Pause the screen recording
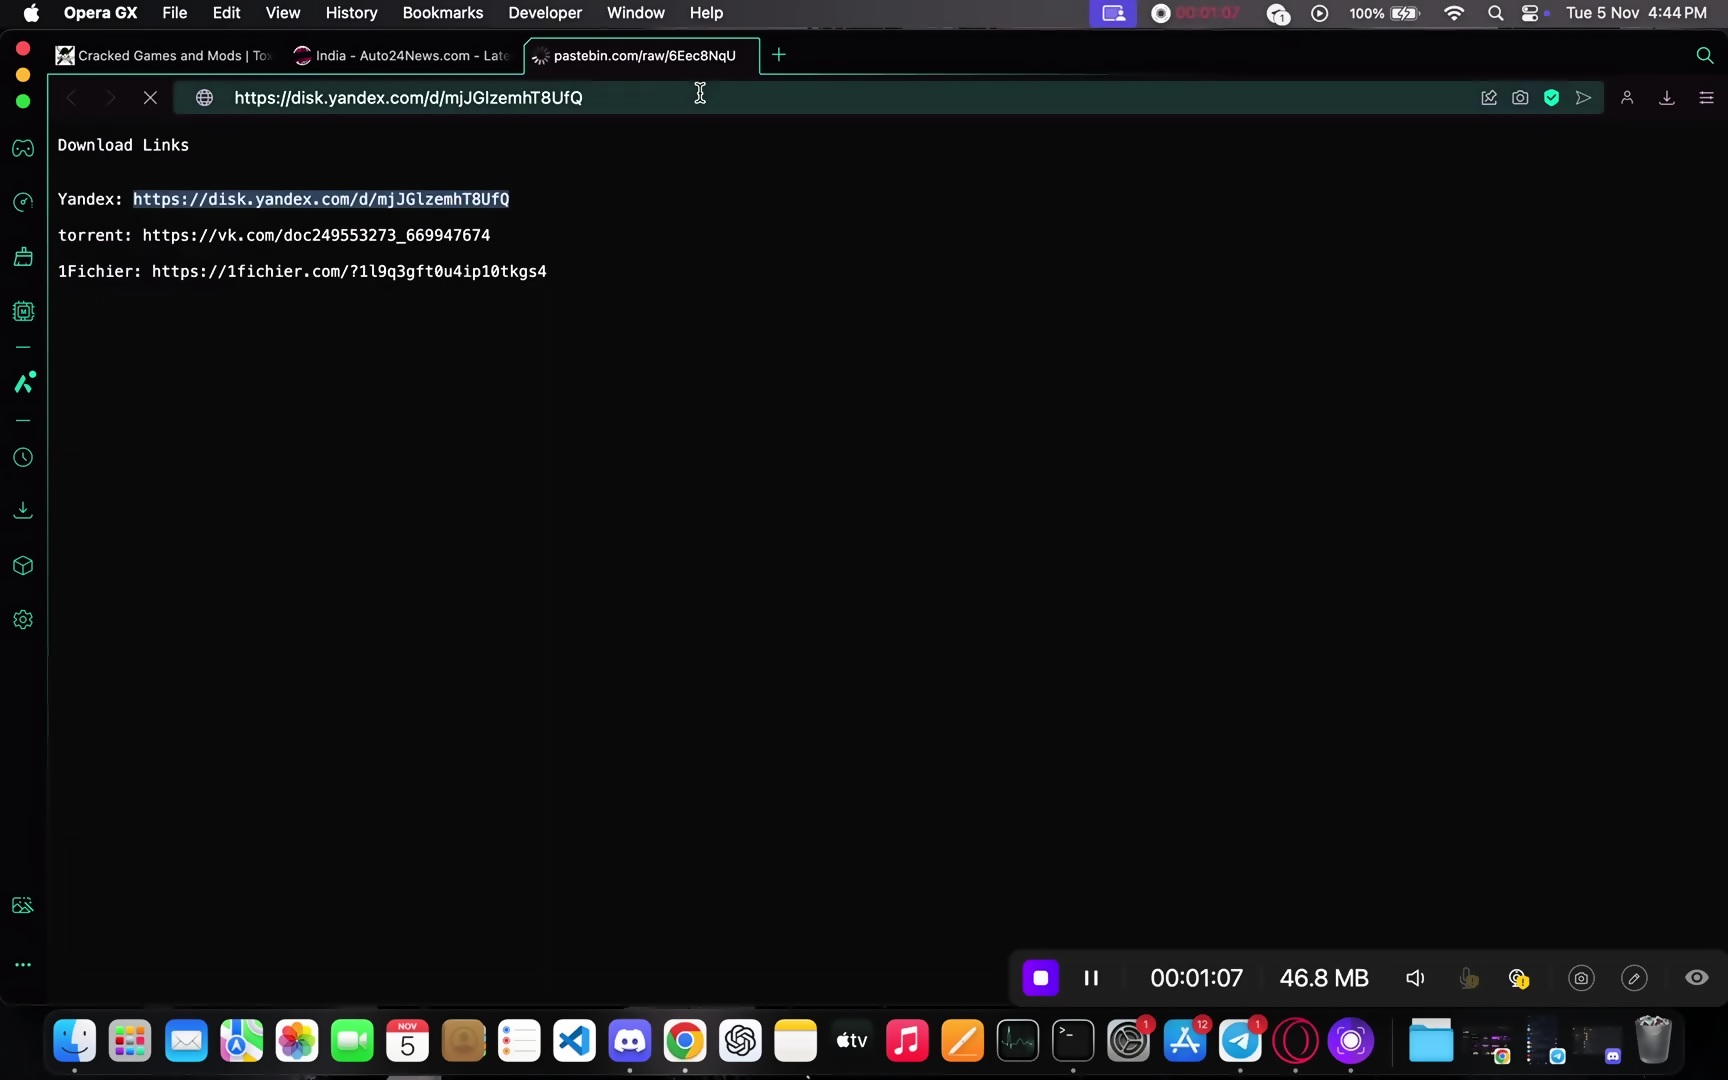 pos(1091,978)
